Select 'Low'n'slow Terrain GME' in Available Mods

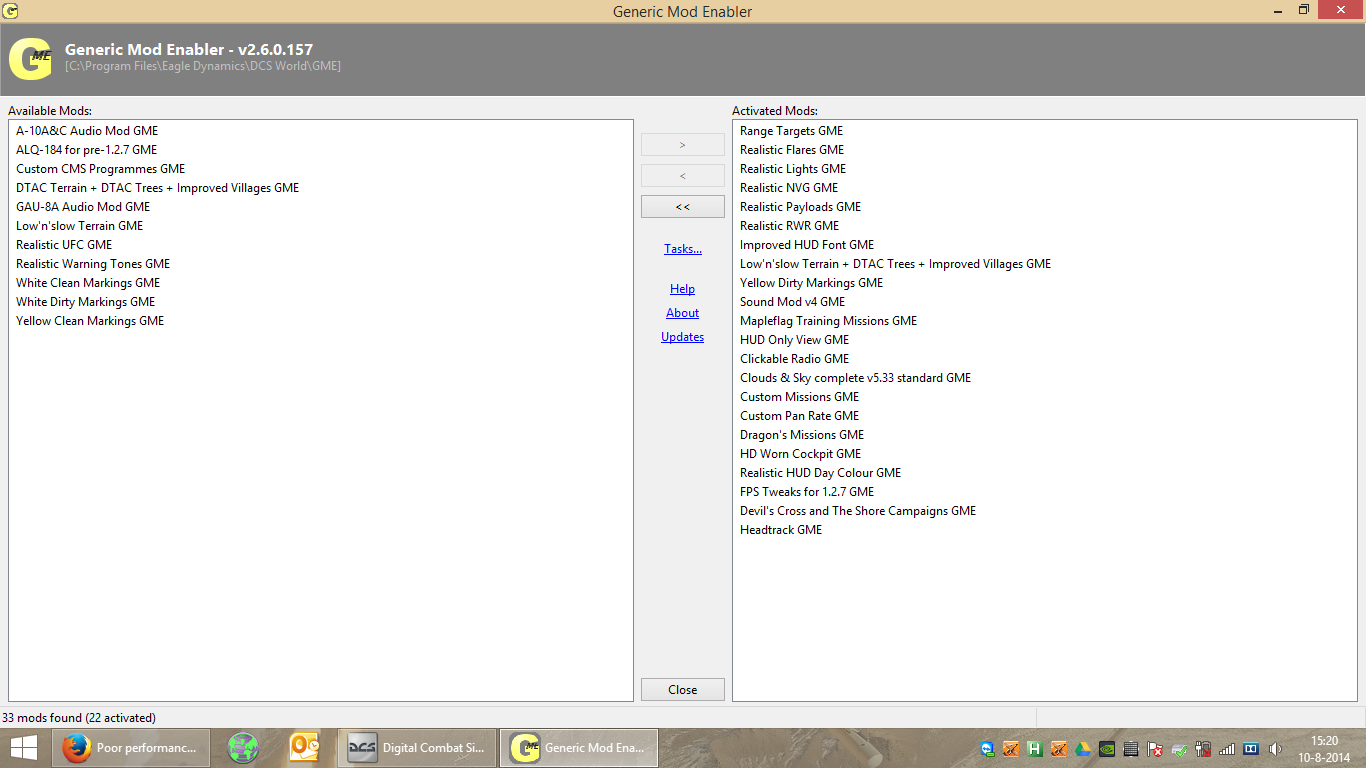pos(79,226)
